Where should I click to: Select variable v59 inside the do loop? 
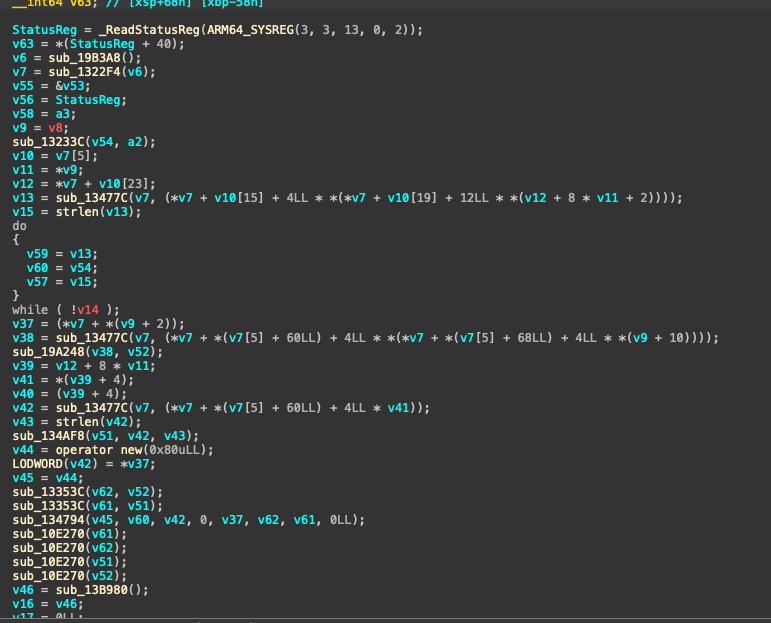point(37,254)
